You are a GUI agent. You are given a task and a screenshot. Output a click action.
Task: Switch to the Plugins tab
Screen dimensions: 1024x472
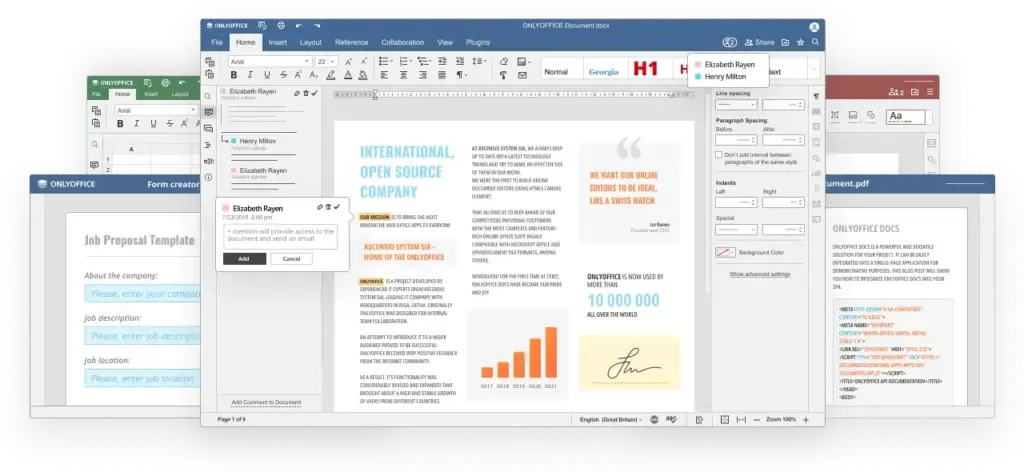click(x=478, y=42)
